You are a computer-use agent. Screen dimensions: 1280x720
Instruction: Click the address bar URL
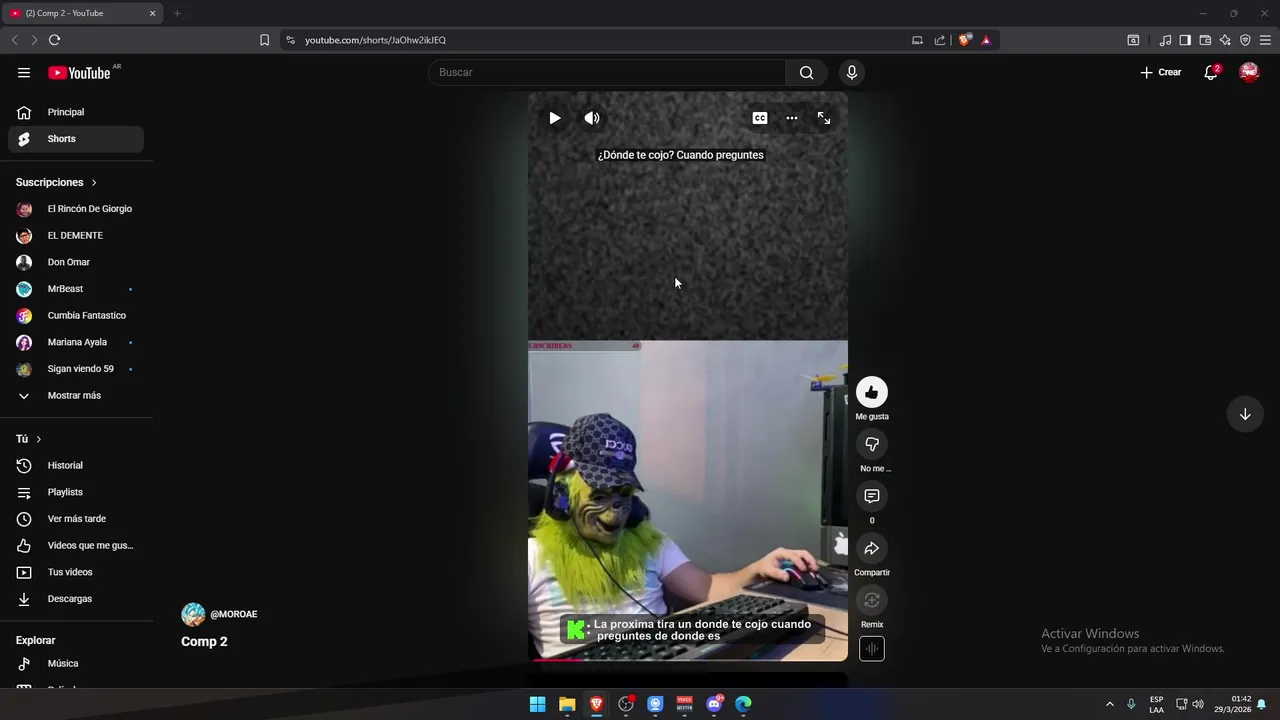(375, 40)
